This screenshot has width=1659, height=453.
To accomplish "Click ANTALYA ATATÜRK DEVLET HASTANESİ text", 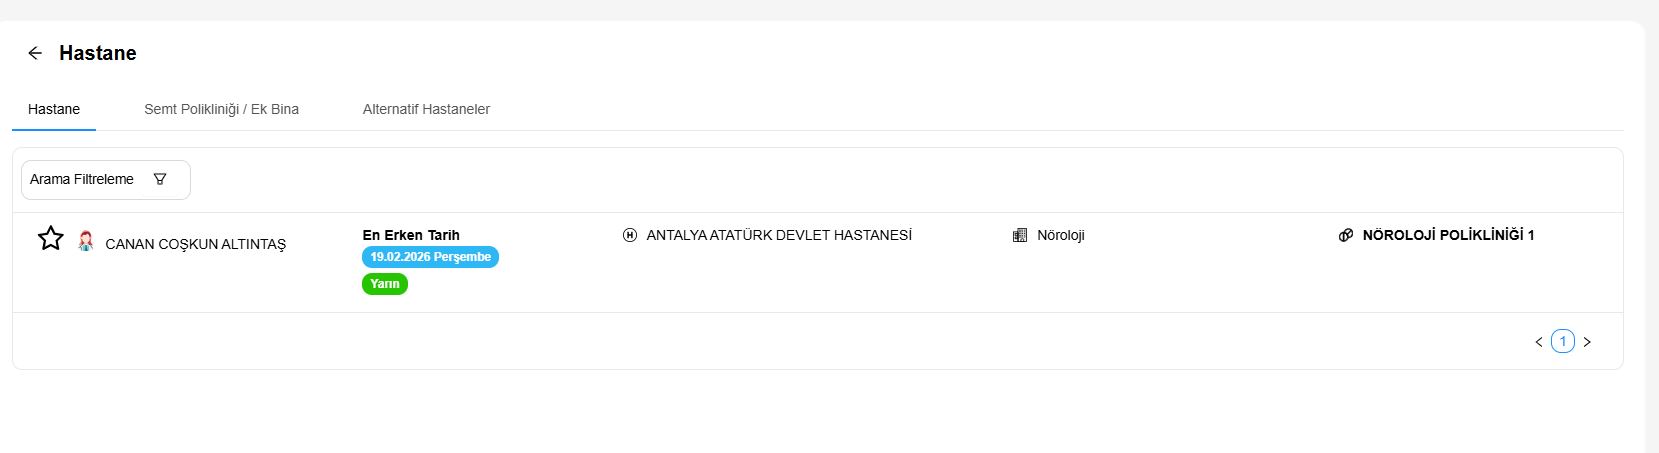I will (x=779, y=235).
